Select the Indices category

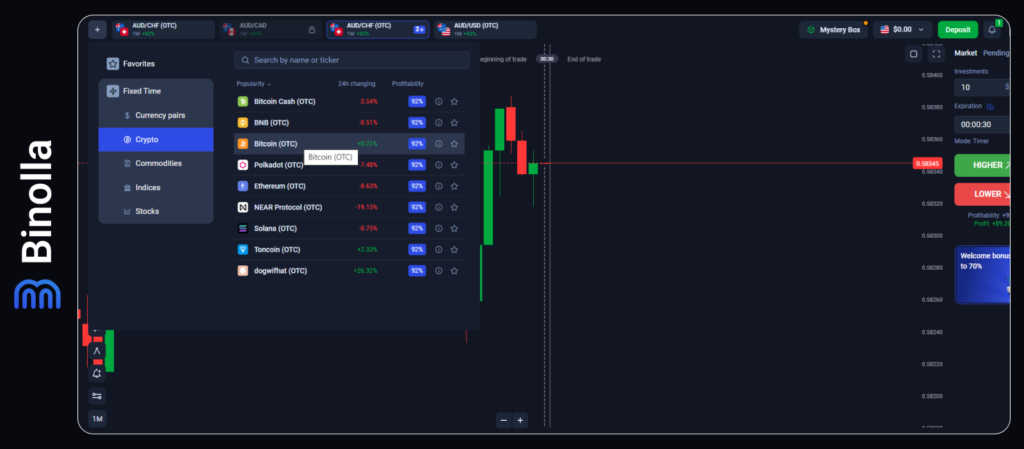tap(156, 187)
